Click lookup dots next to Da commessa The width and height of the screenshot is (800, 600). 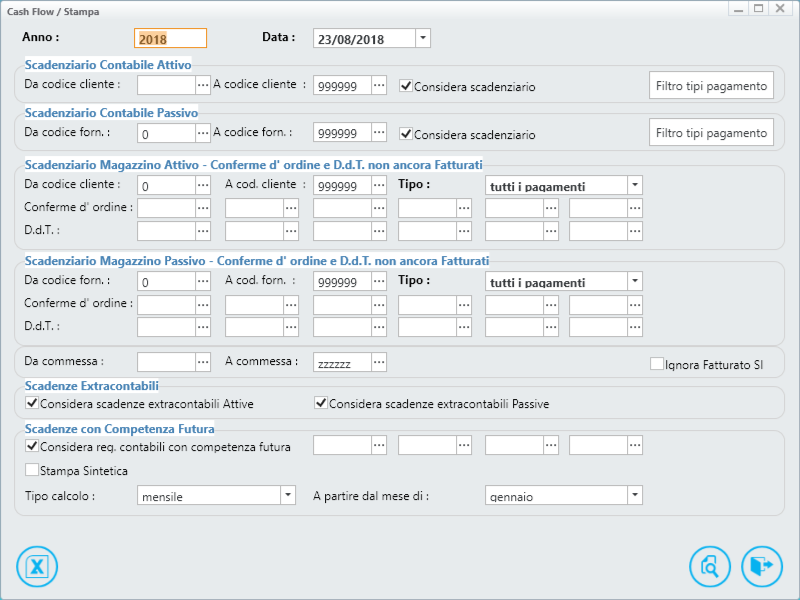(203, 362)
